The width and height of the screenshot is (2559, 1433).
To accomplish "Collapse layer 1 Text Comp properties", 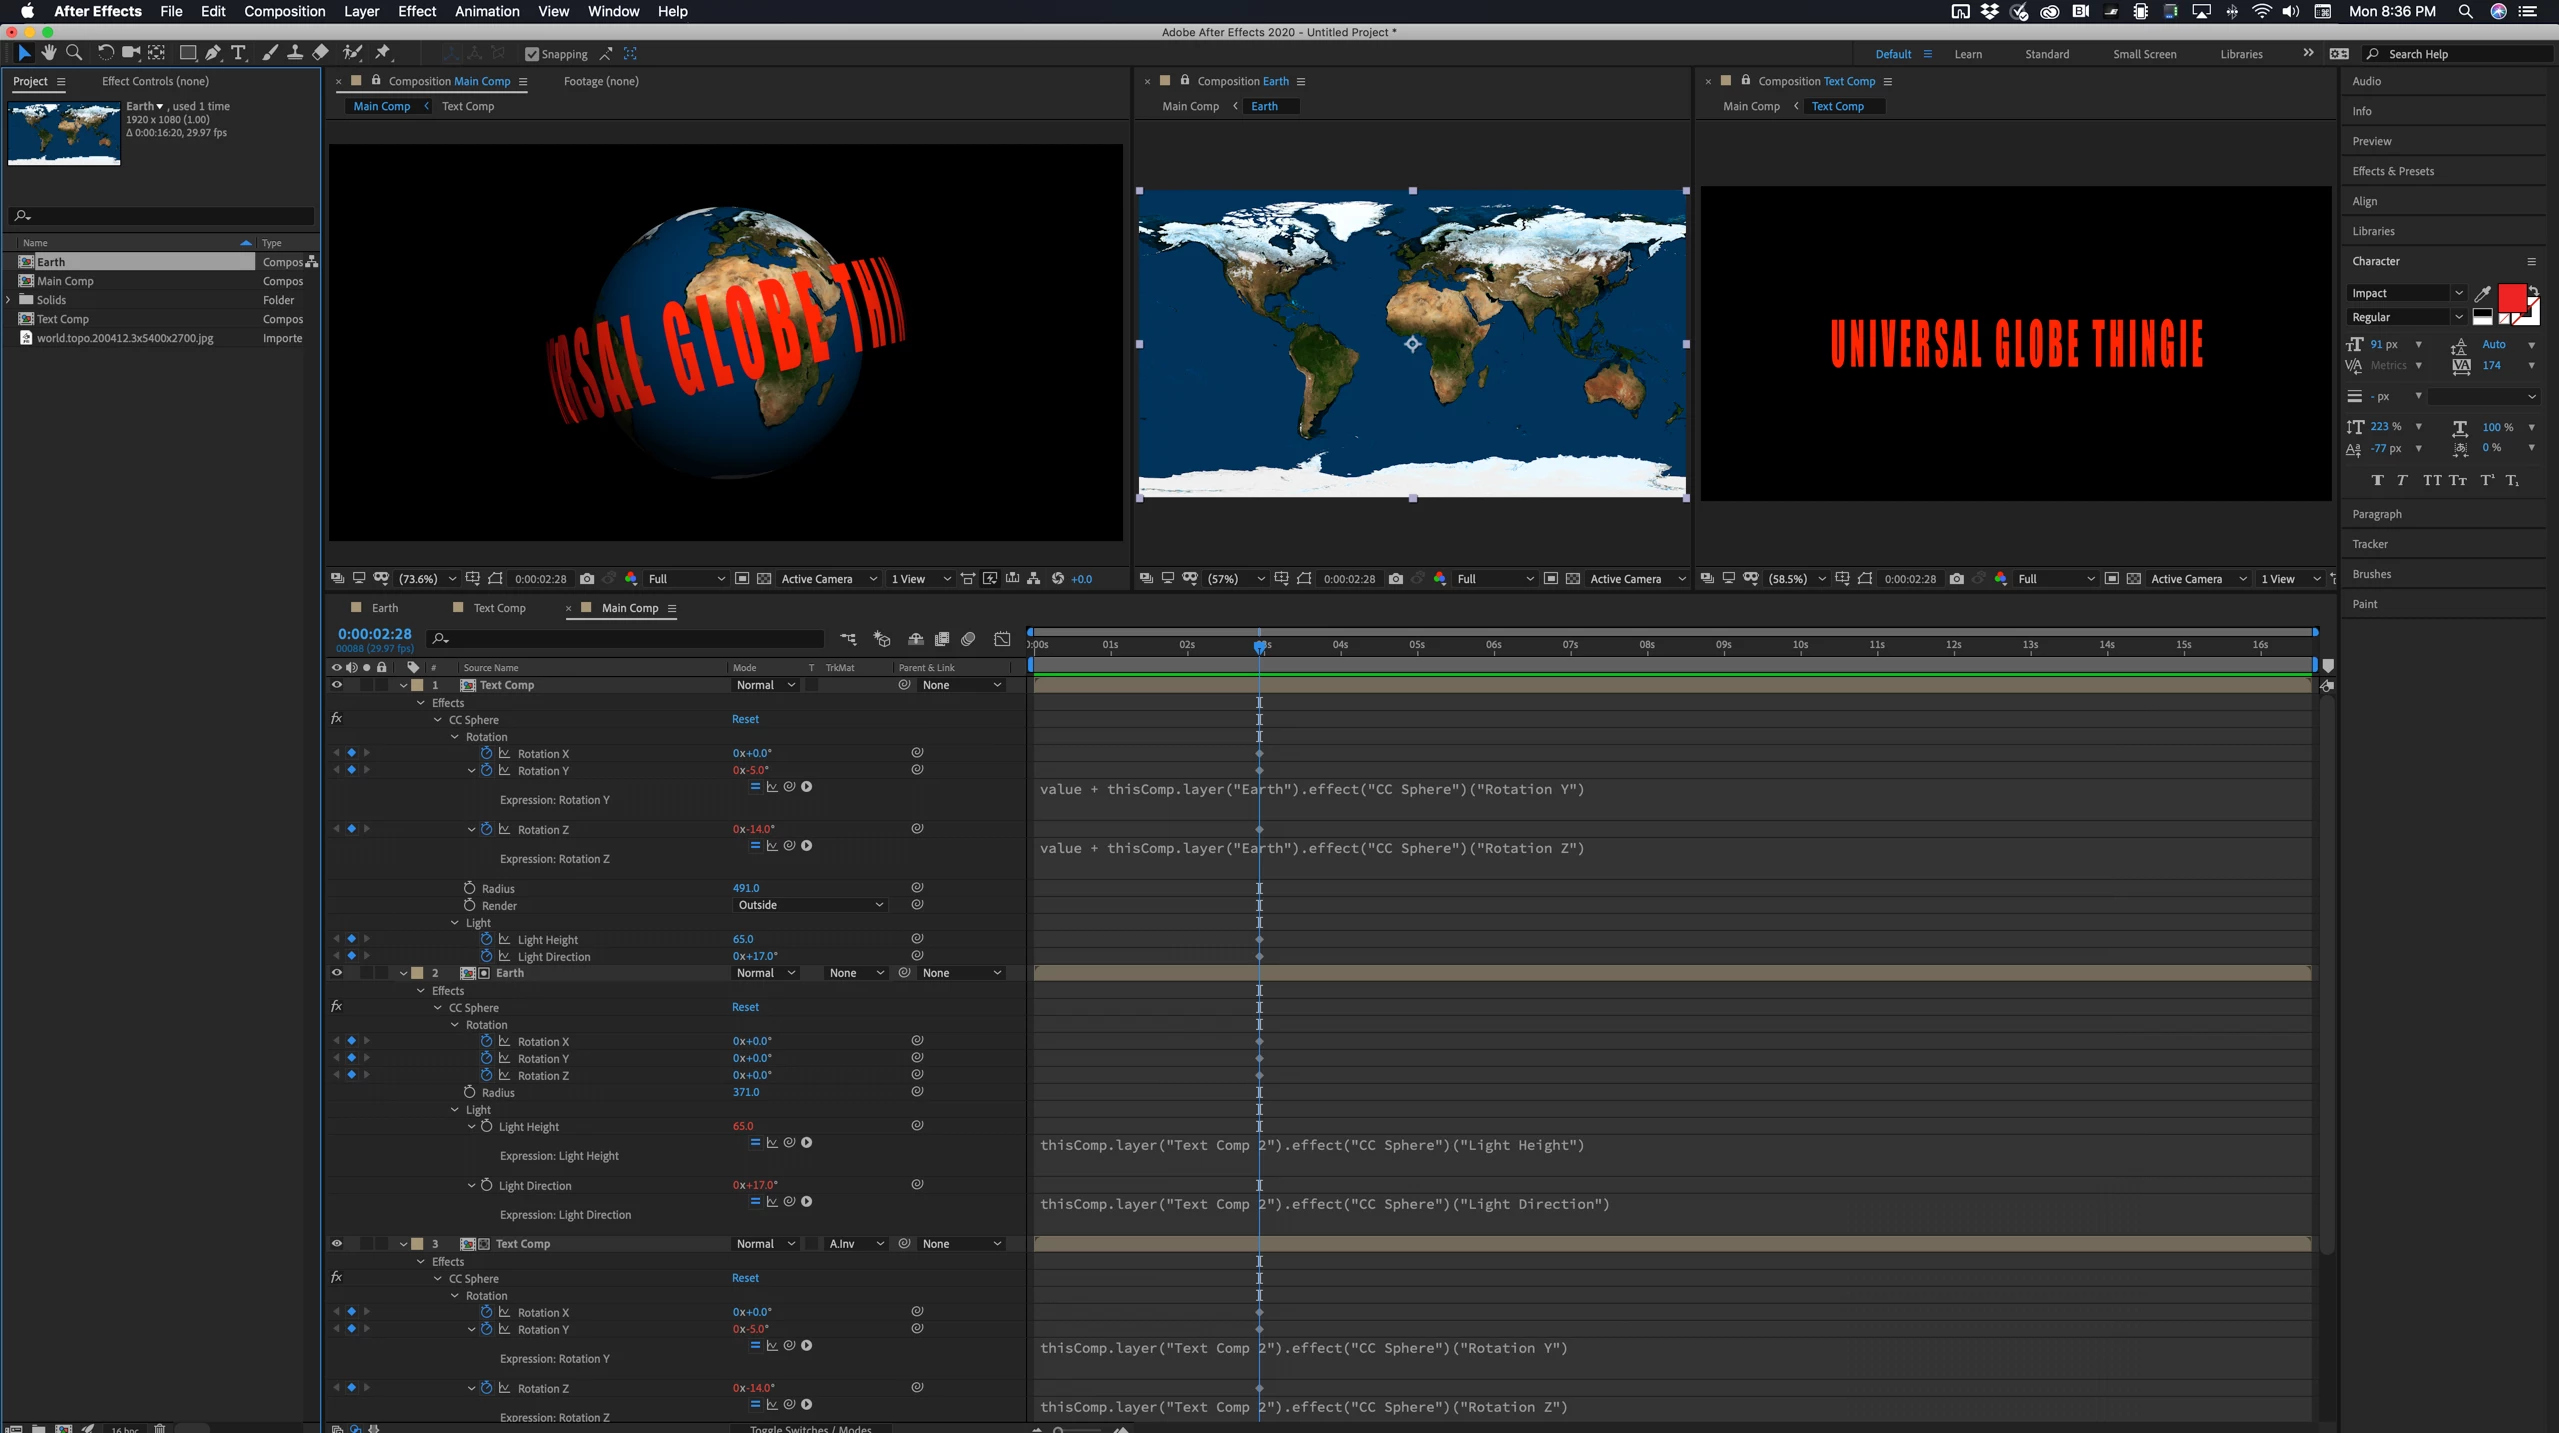I will [403, 686].
